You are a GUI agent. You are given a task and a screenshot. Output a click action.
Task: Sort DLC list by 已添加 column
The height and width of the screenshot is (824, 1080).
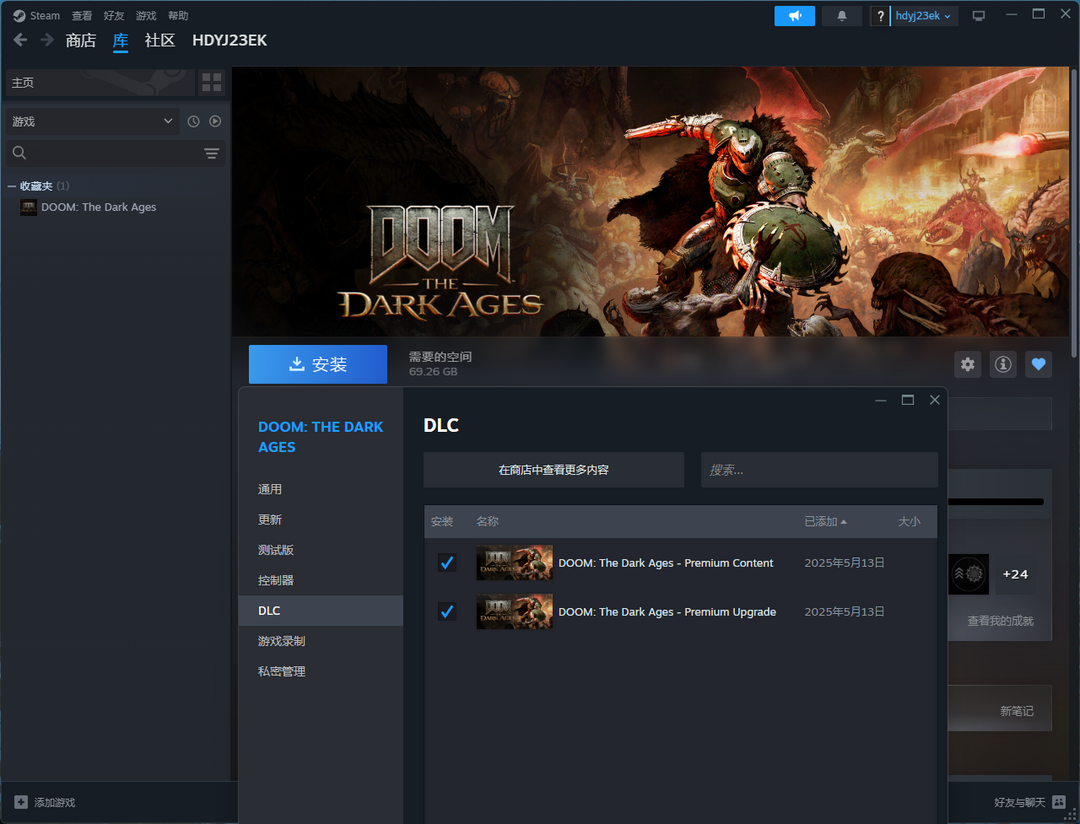(825, 522)
